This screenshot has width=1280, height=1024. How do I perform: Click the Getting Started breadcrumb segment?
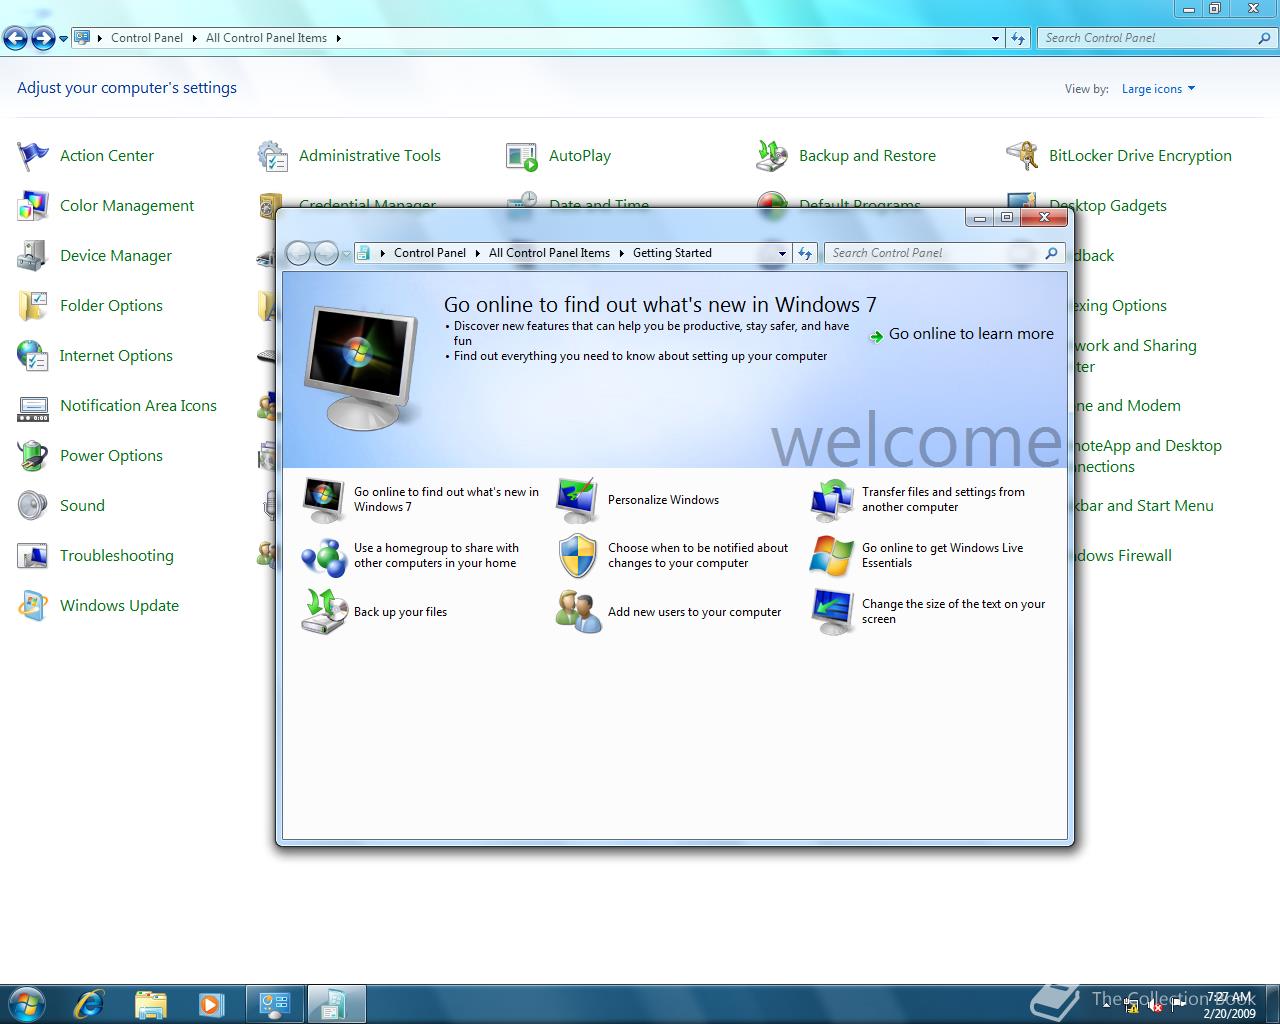[x=672, y=253]
